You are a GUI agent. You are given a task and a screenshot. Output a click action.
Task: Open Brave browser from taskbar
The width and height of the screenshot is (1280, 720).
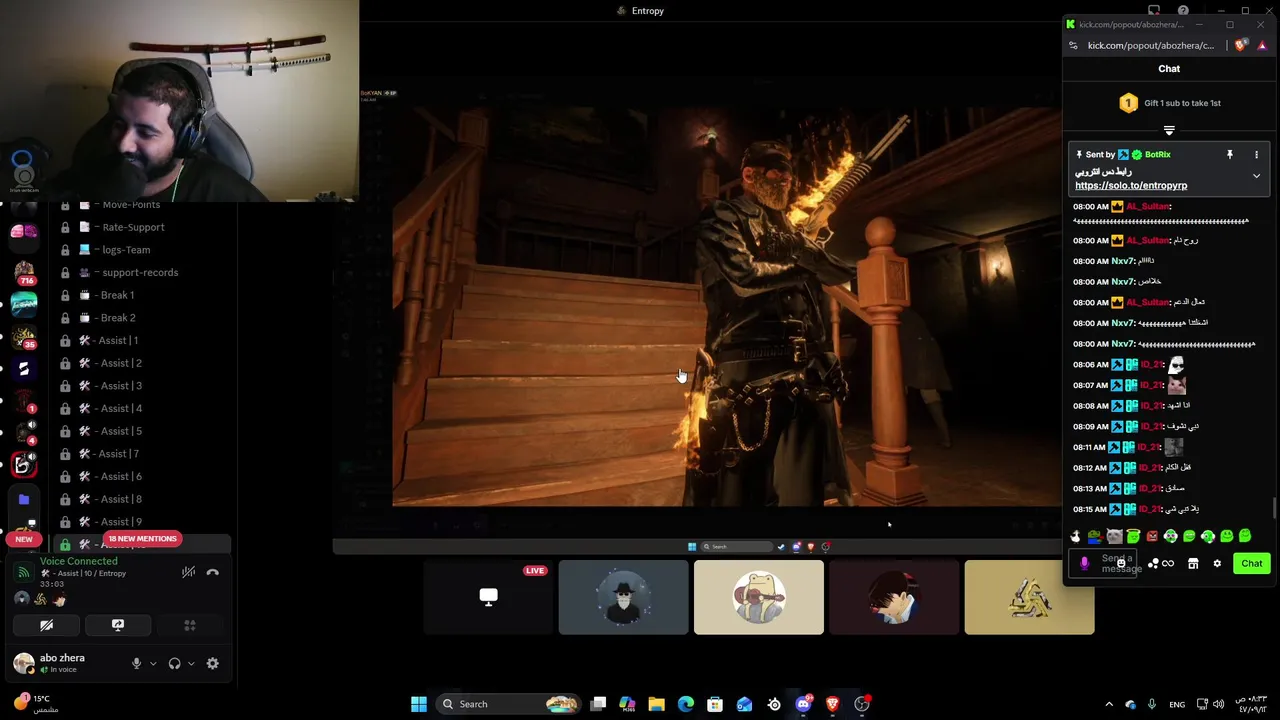pyautogui.click(x=832, y=704)
